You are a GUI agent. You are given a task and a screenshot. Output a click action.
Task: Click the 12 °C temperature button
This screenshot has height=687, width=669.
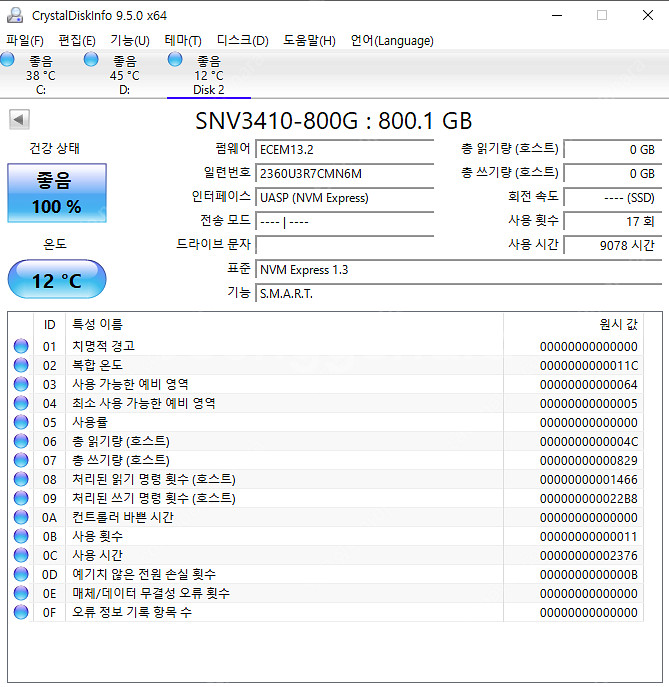(57, 280)
